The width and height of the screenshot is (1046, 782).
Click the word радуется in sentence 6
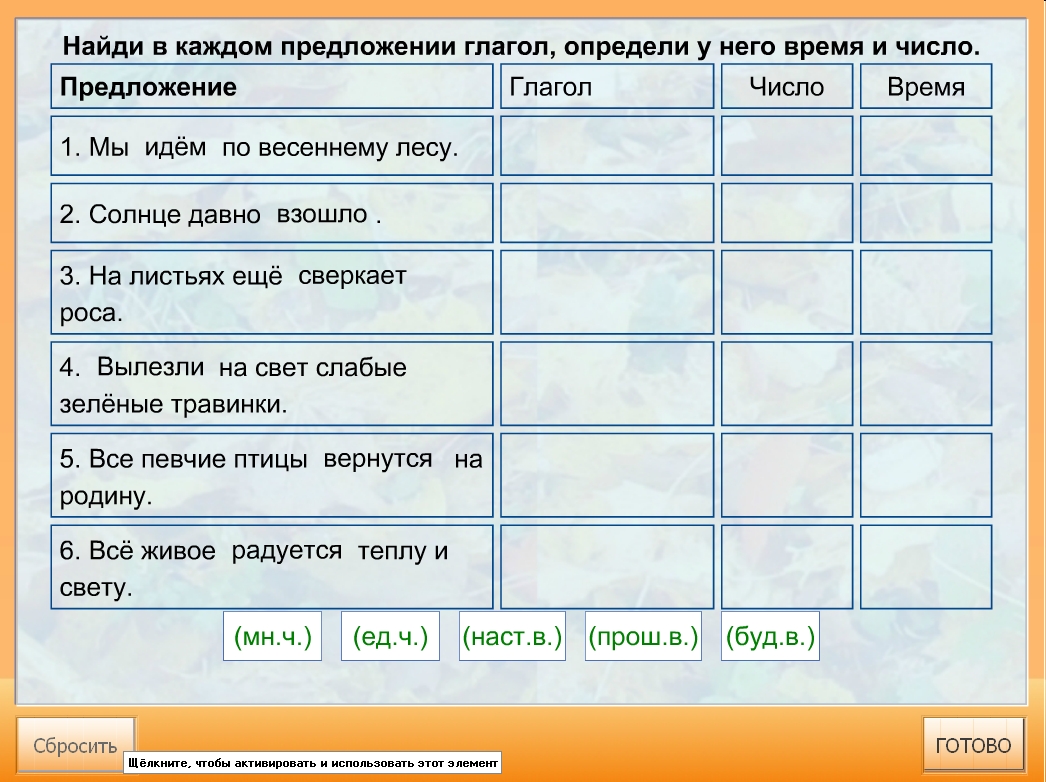(x=287, y=550)
